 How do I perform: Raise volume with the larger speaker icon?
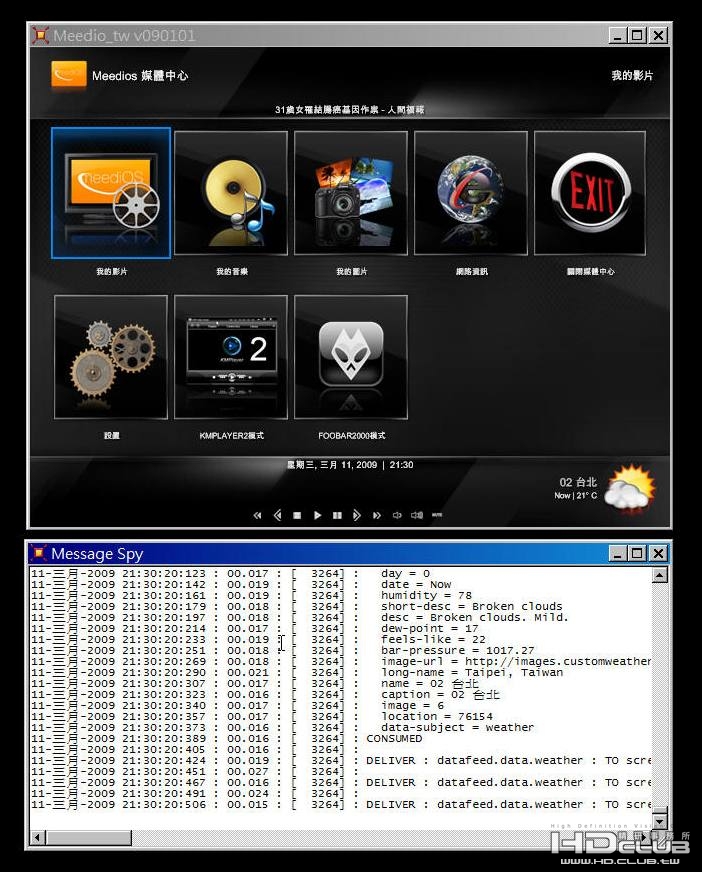(x=417, y=516)
